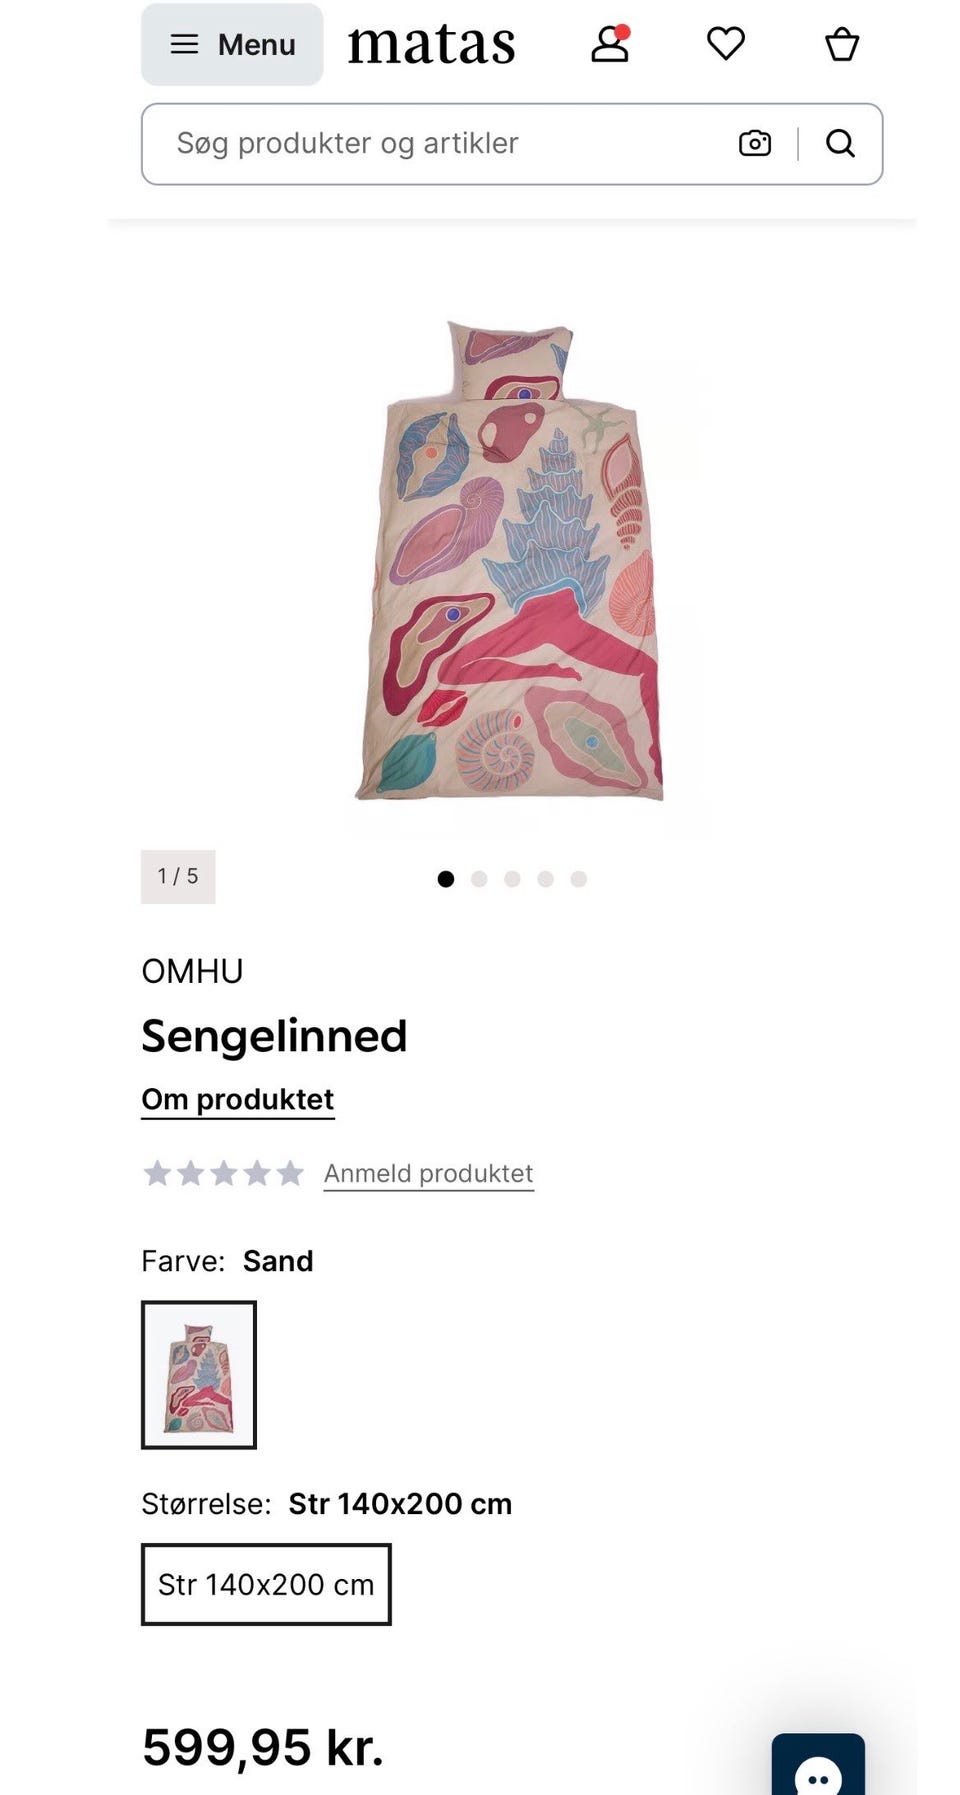Screen dimensions: 960x1795
Task: Jump to fourth carousel image dot
Action: click(545, 879)
